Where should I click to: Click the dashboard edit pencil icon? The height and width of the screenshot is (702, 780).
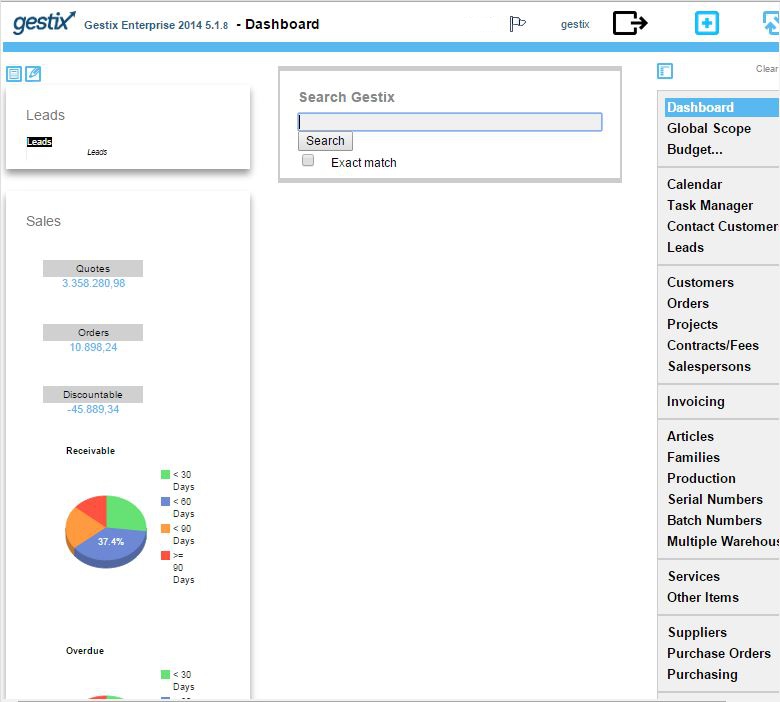[x=33, y=74]
